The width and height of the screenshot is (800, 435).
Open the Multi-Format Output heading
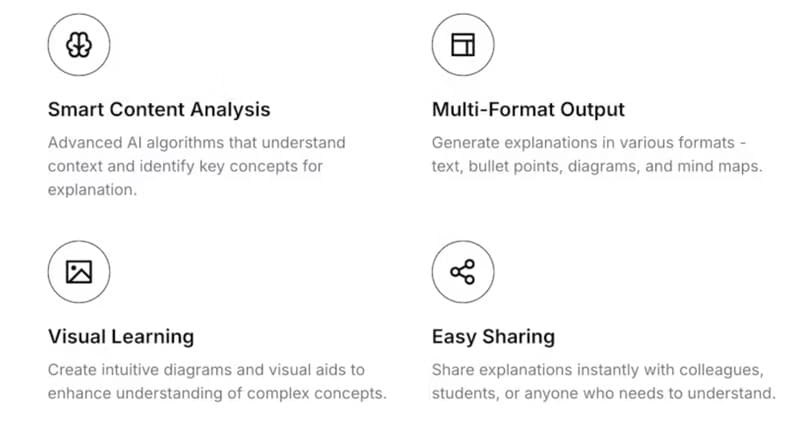[x=528, y=109]
